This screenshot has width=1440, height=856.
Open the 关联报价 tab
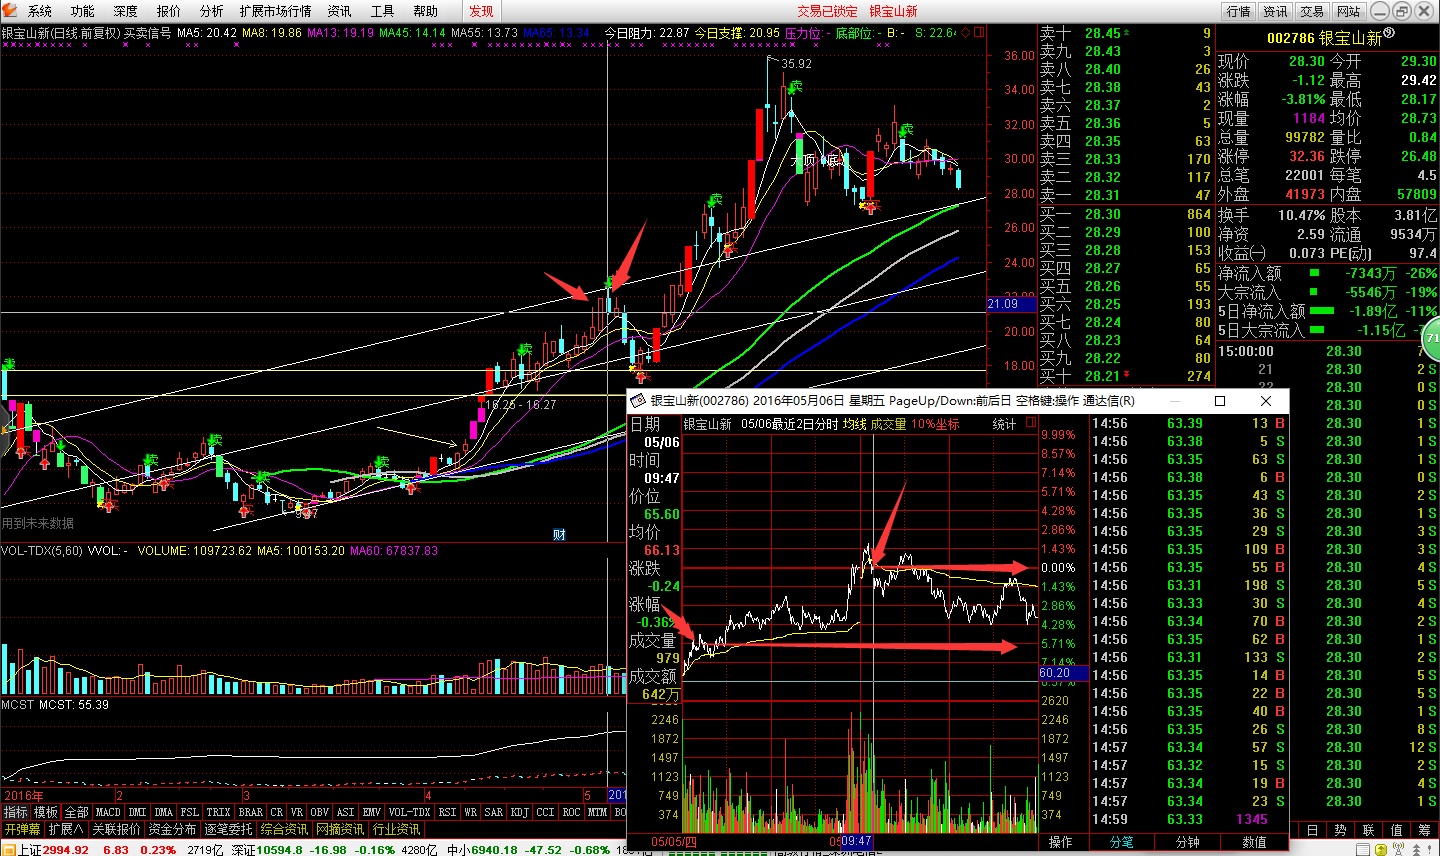click(117, 830)
